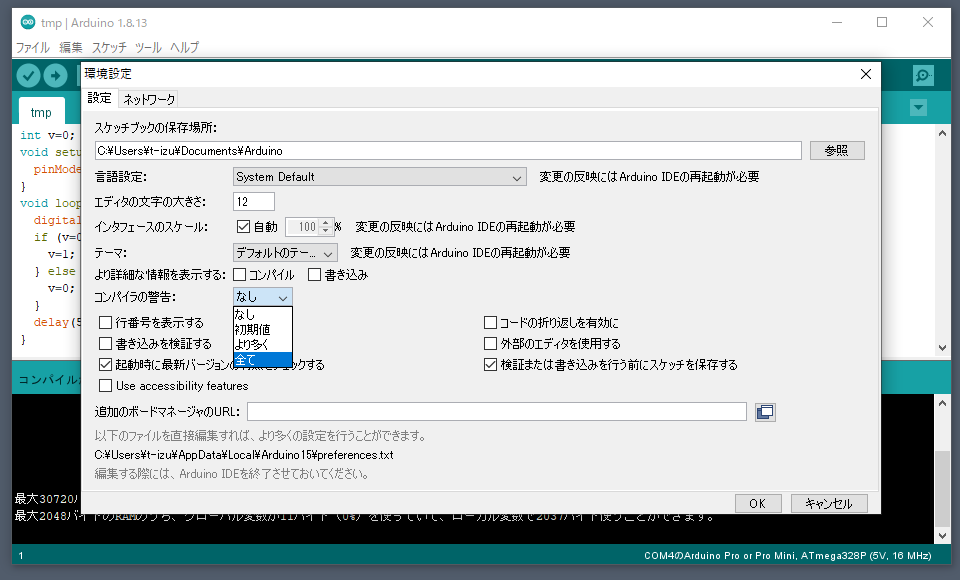
Task: Click the Verify checkmark toolbar button
Action: point(28,76)
